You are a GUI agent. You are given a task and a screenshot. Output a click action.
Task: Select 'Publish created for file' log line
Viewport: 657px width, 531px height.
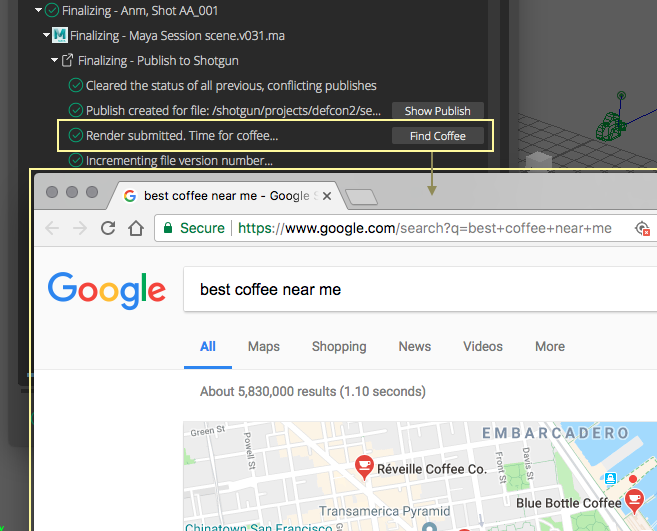pyautogui.click(x=233, y=111)
